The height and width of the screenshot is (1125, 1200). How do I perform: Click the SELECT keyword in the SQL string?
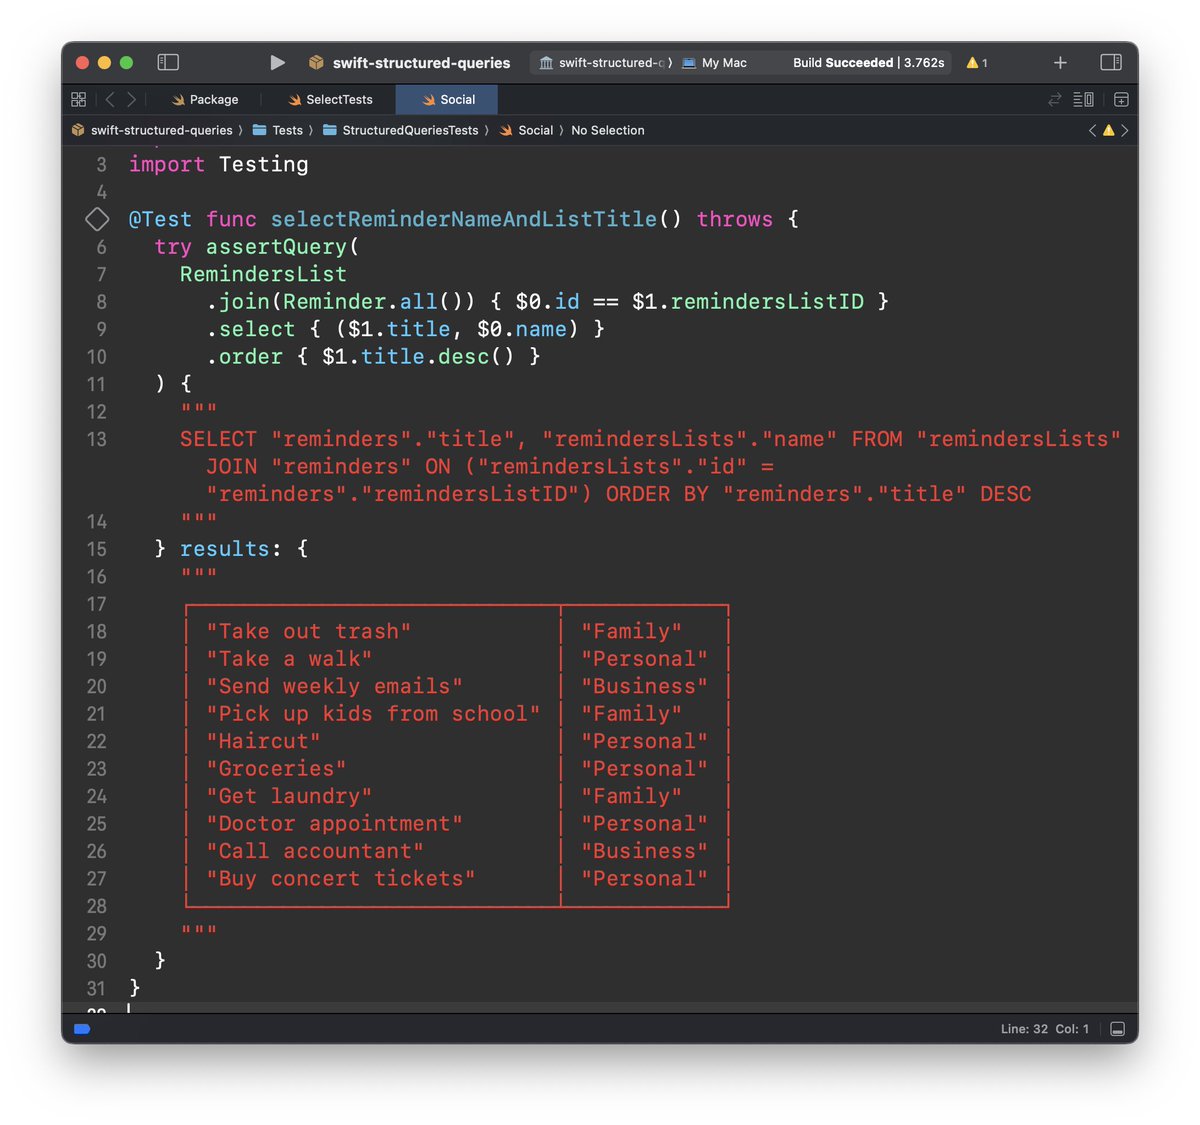(x=218, y=439)
